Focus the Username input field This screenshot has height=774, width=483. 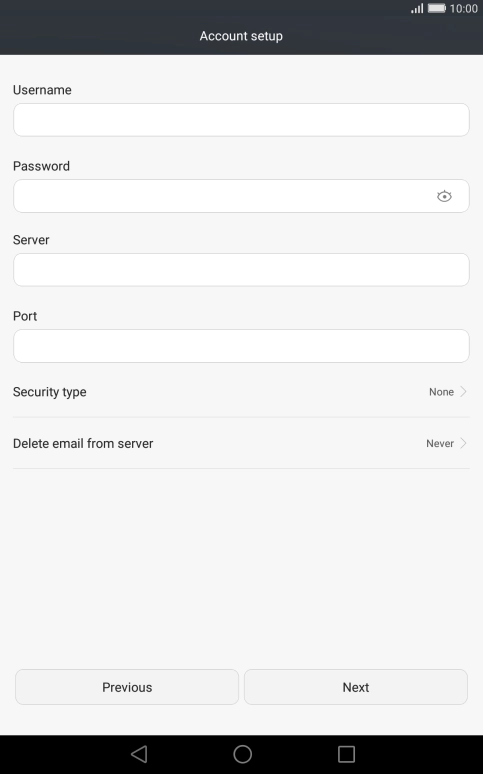(x=241, y=120)
